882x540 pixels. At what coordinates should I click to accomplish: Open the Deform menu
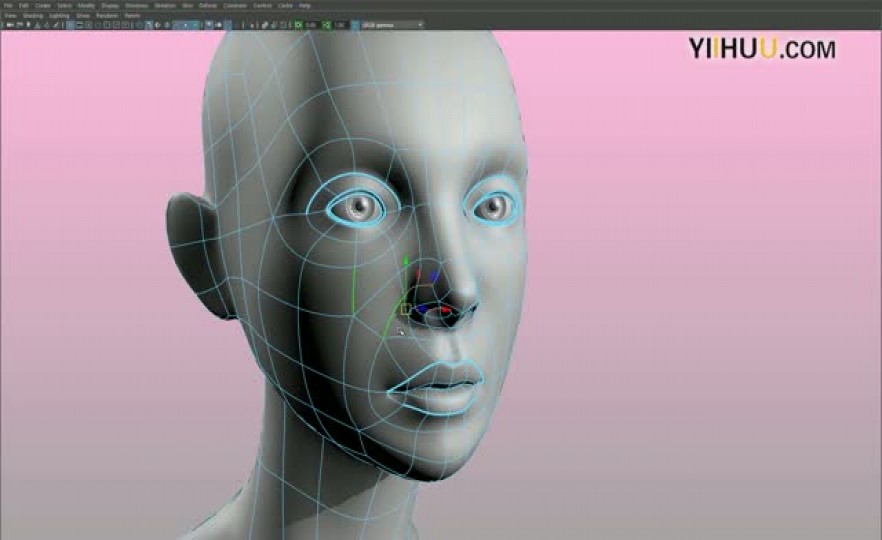[208, 6]
